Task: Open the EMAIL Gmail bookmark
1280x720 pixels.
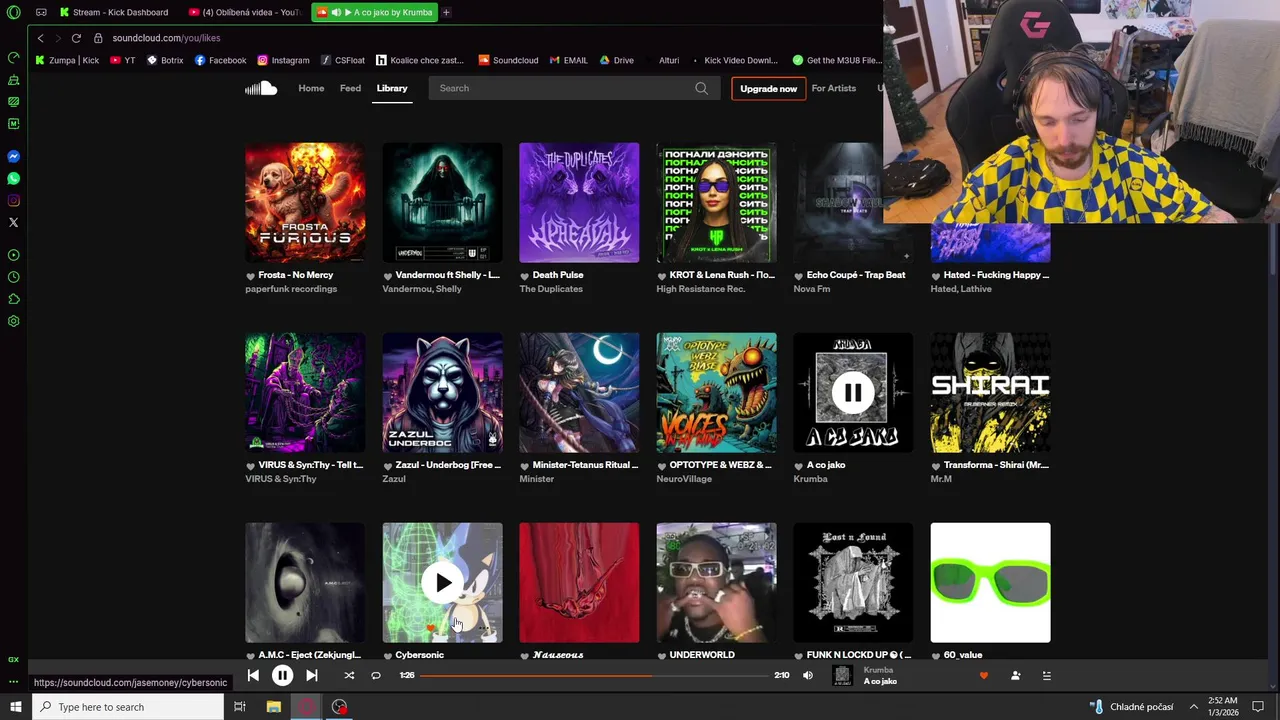Action: pyautogui.click(x=569, y=60)
